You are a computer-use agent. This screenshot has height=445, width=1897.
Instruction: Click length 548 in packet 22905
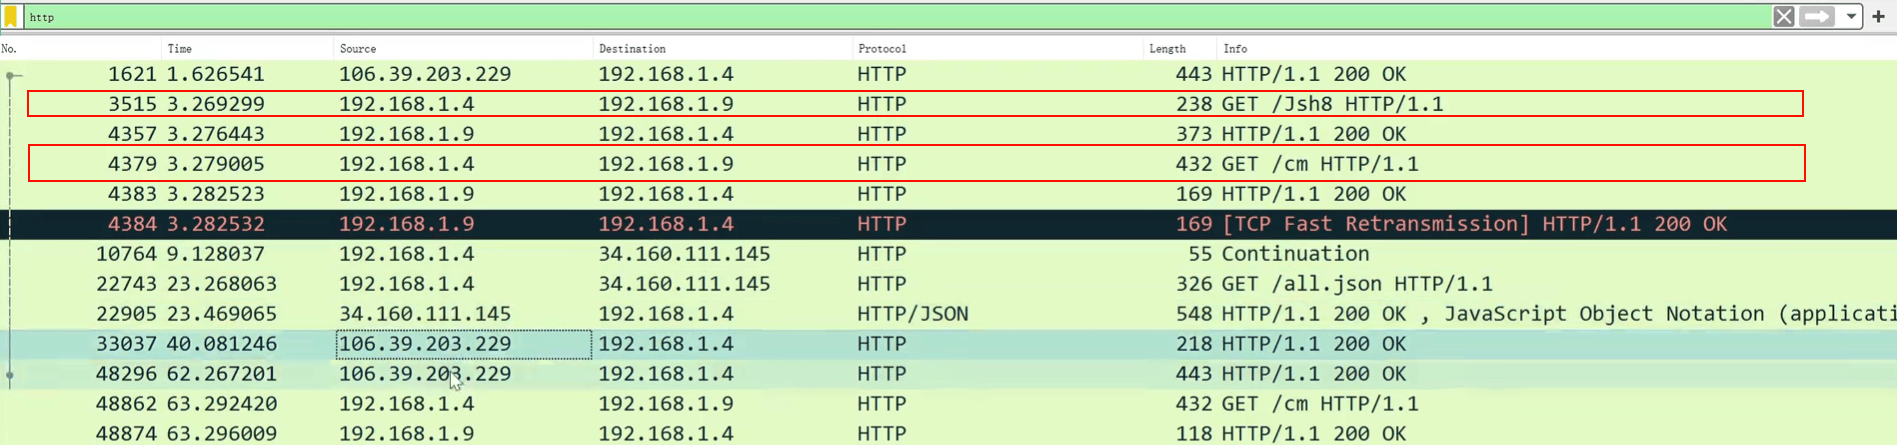[1193, 314]
